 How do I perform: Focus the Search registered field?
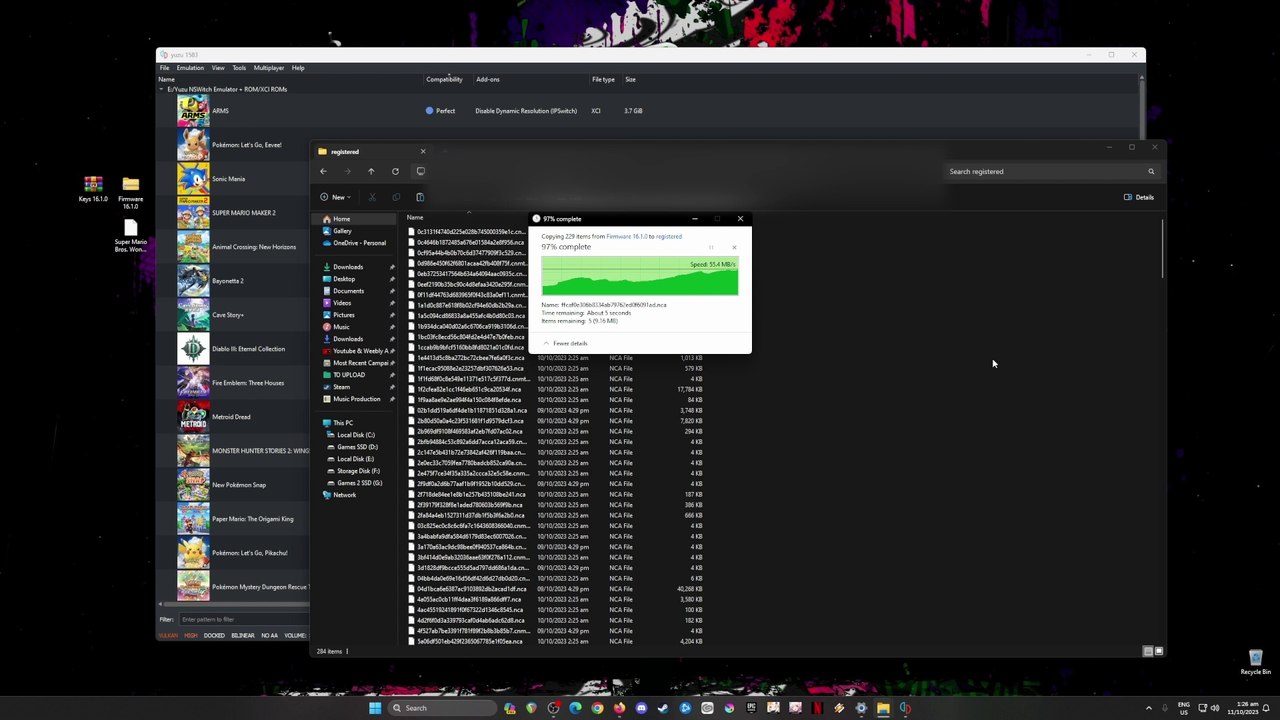pyautogui.click(x=1051, y=171)
